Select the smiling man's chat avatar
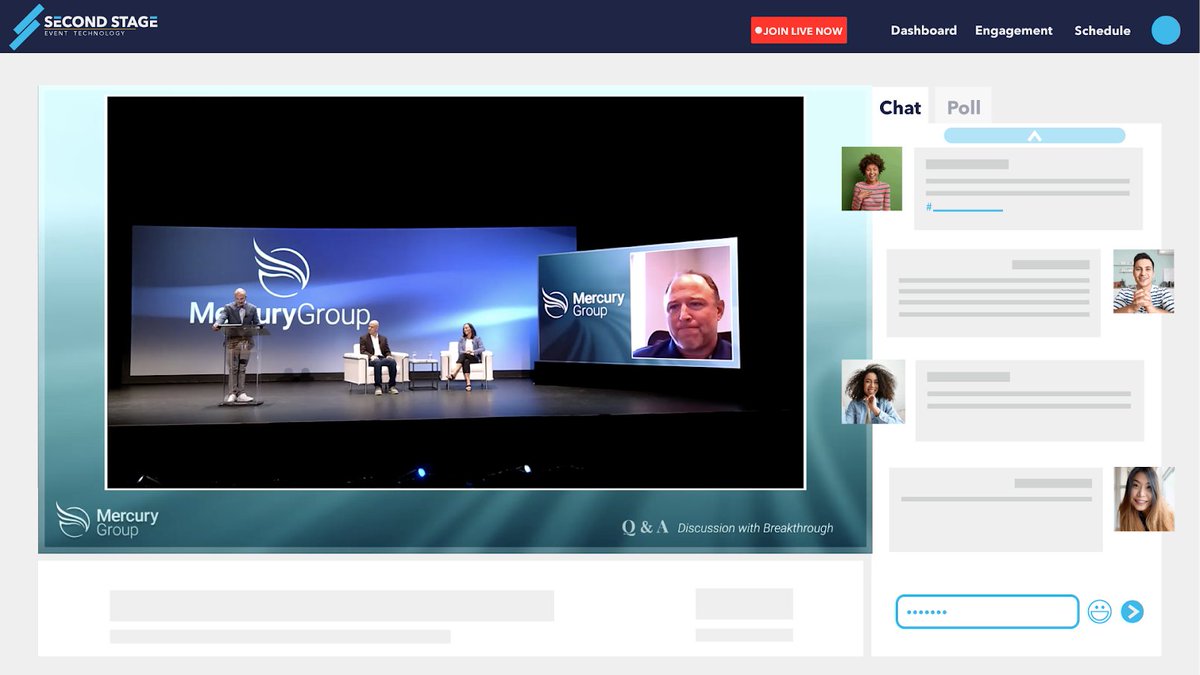This screenshot has height=675, width=1200. point(1143,290)
